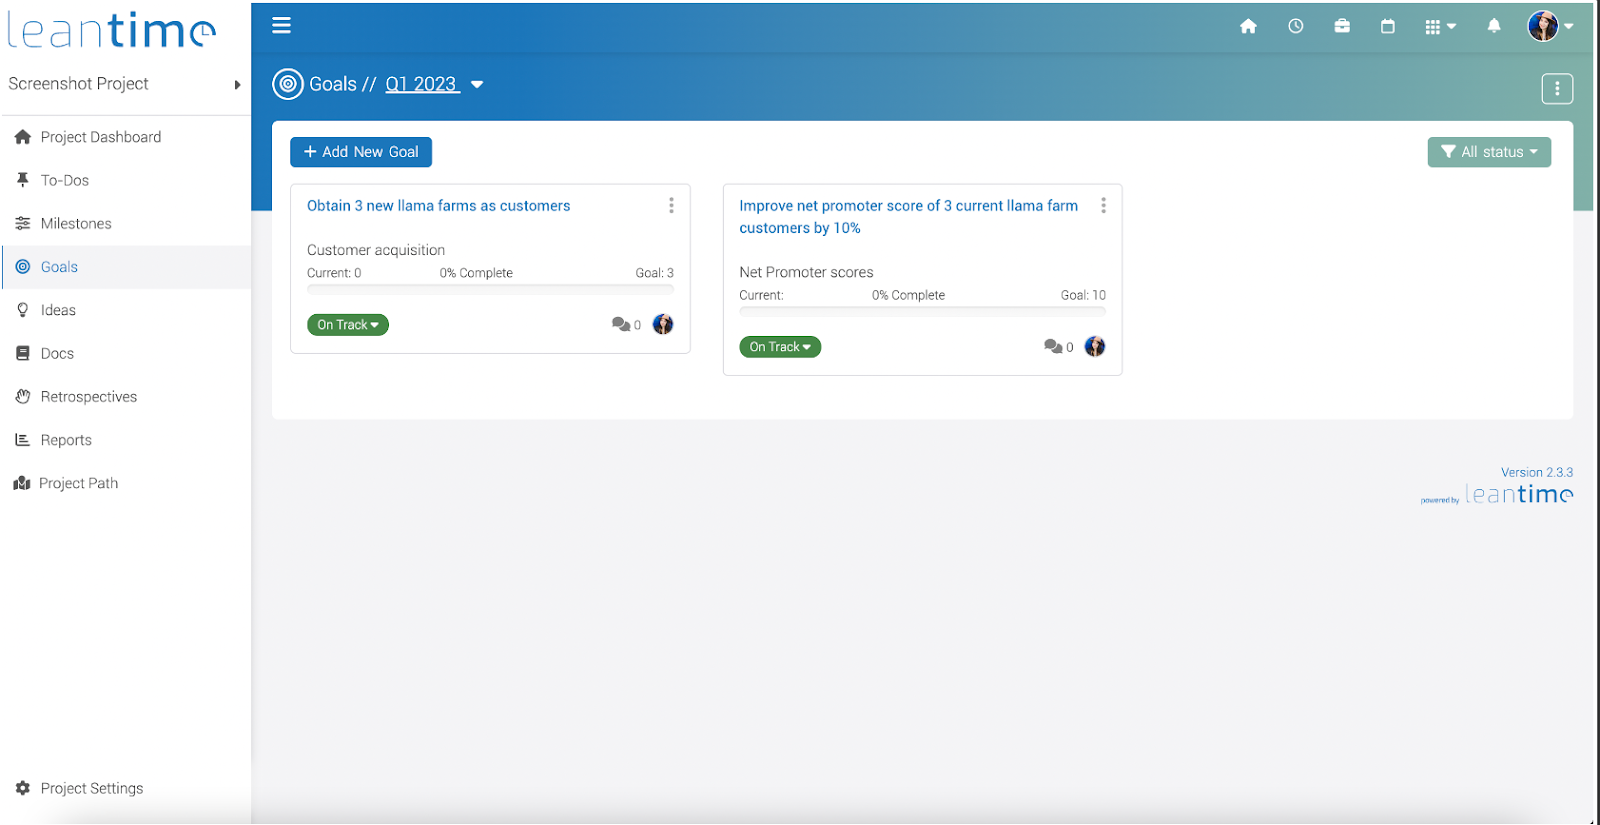
Task: Toggle the hamburger menu icon
Action: tap(281, 26)
